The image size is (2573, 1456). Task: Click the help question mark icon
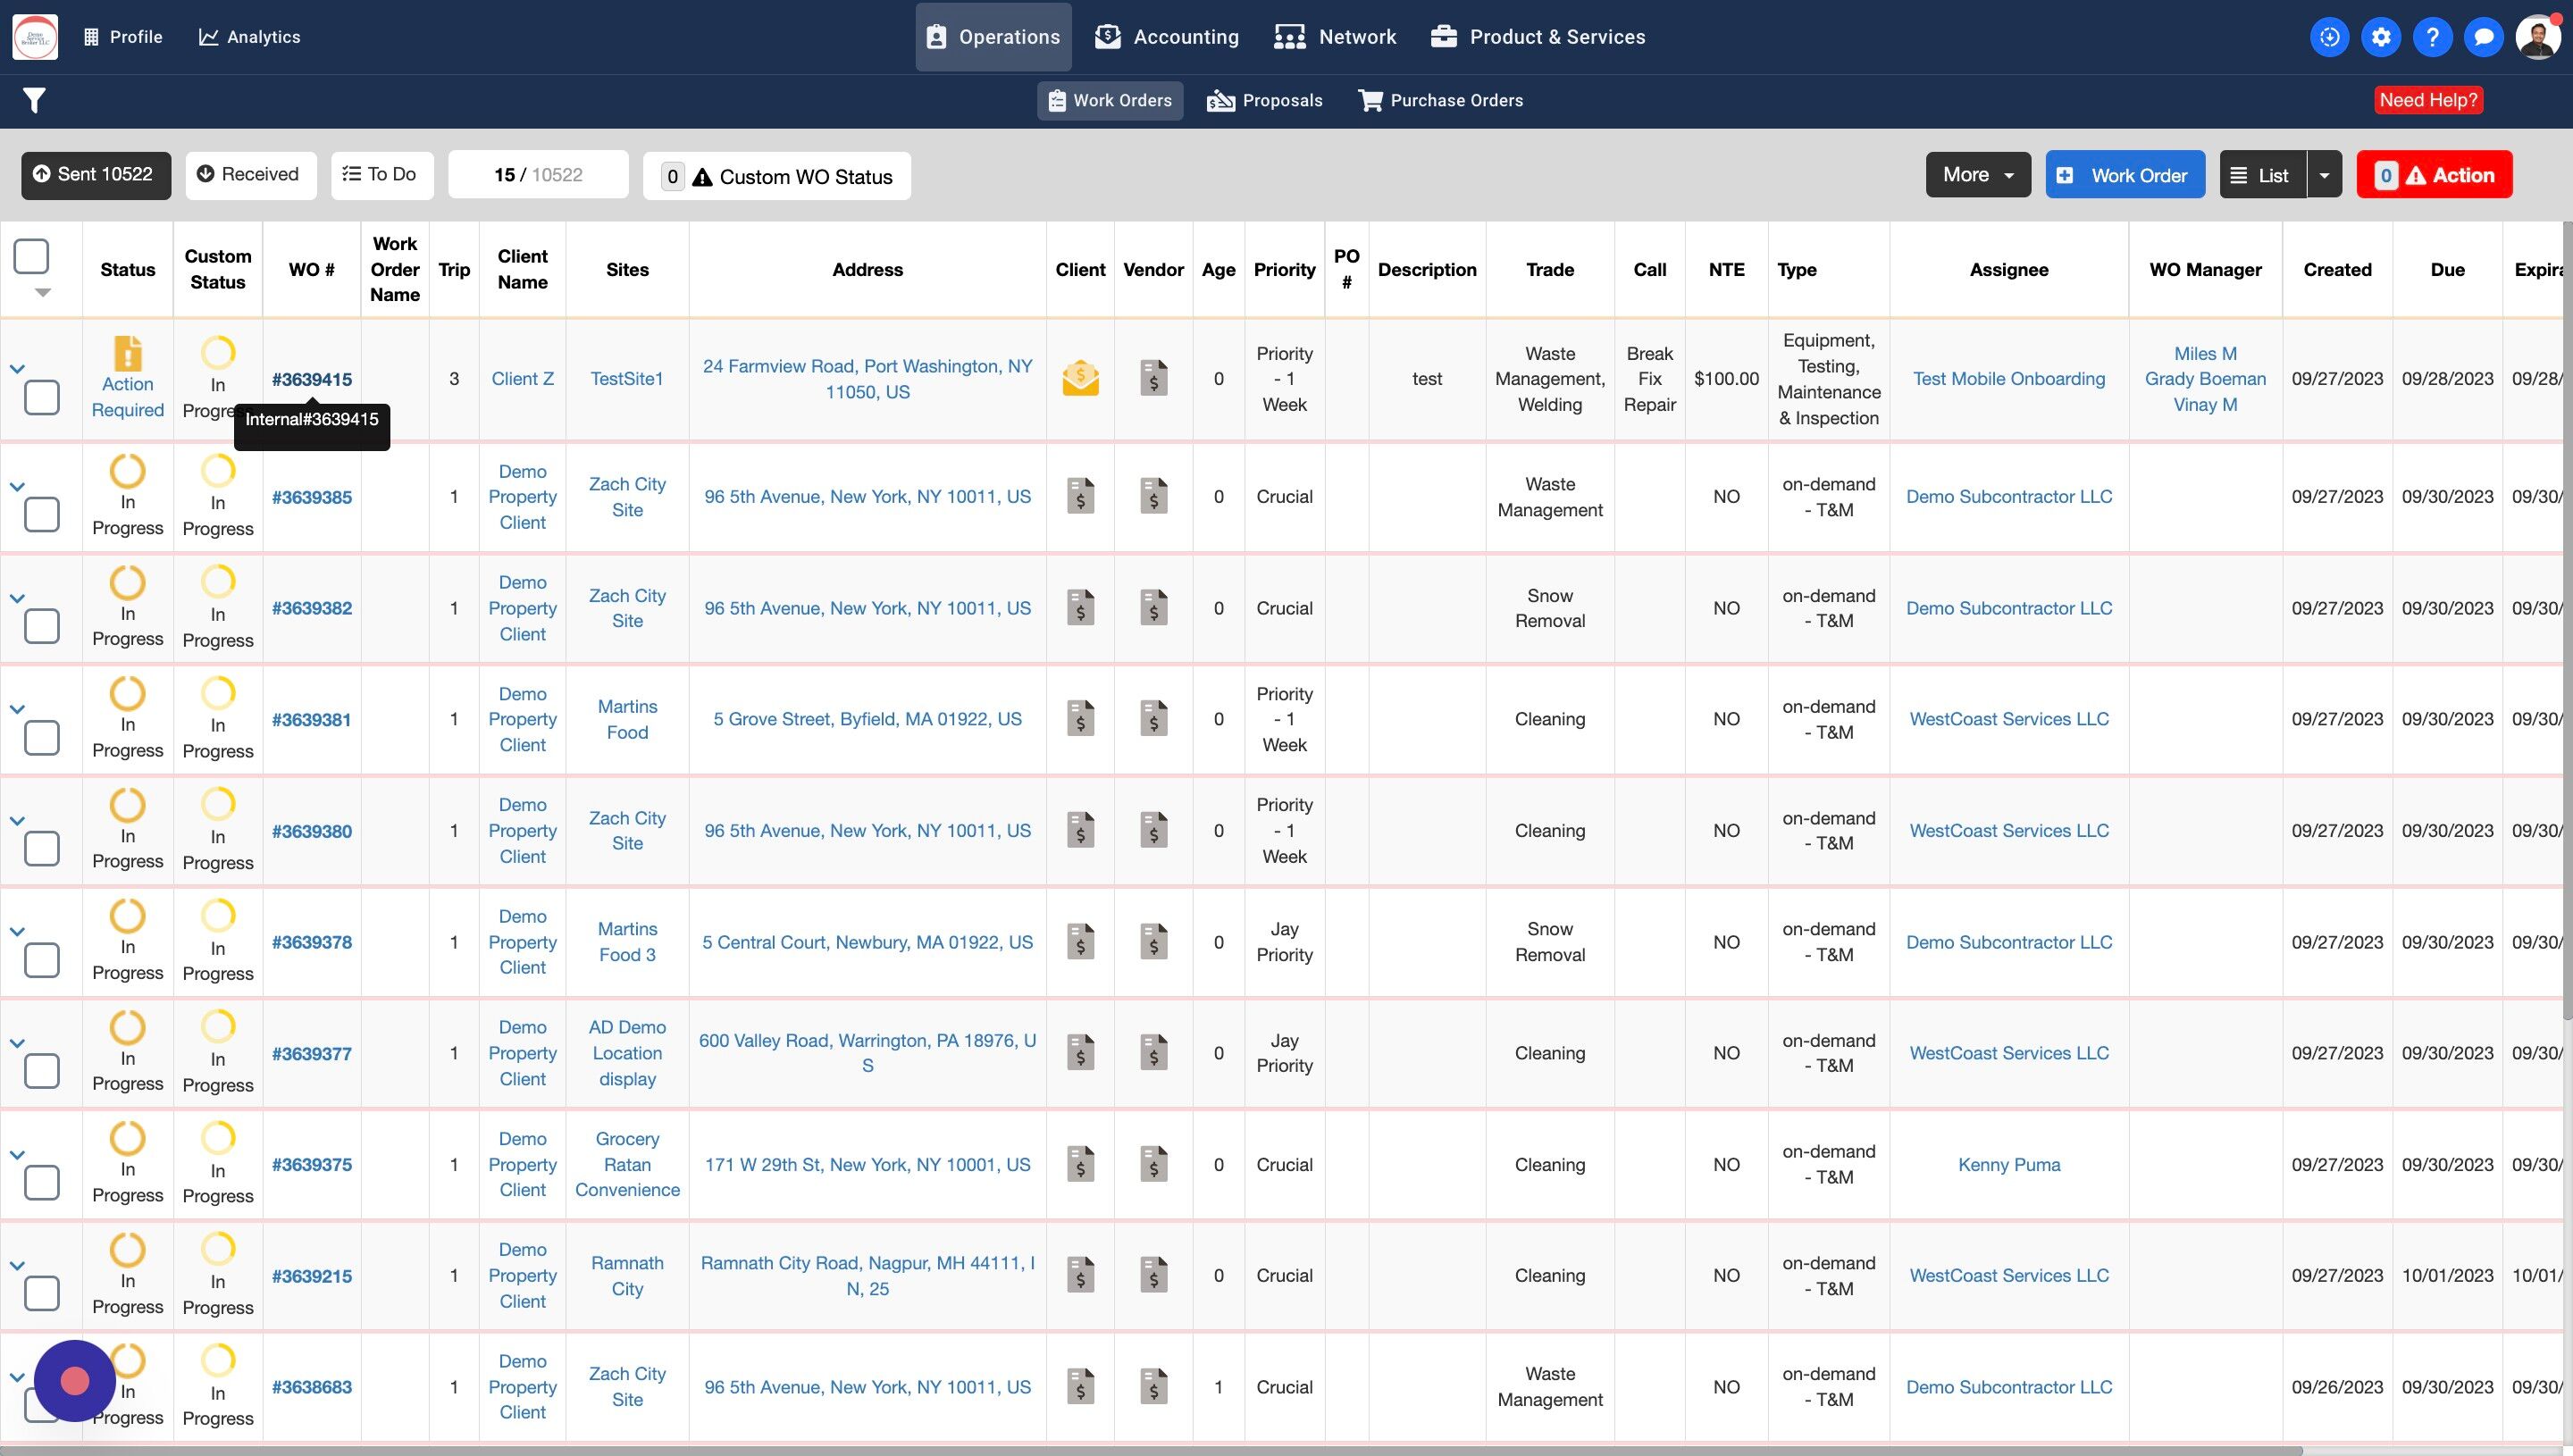(2432, 37)
